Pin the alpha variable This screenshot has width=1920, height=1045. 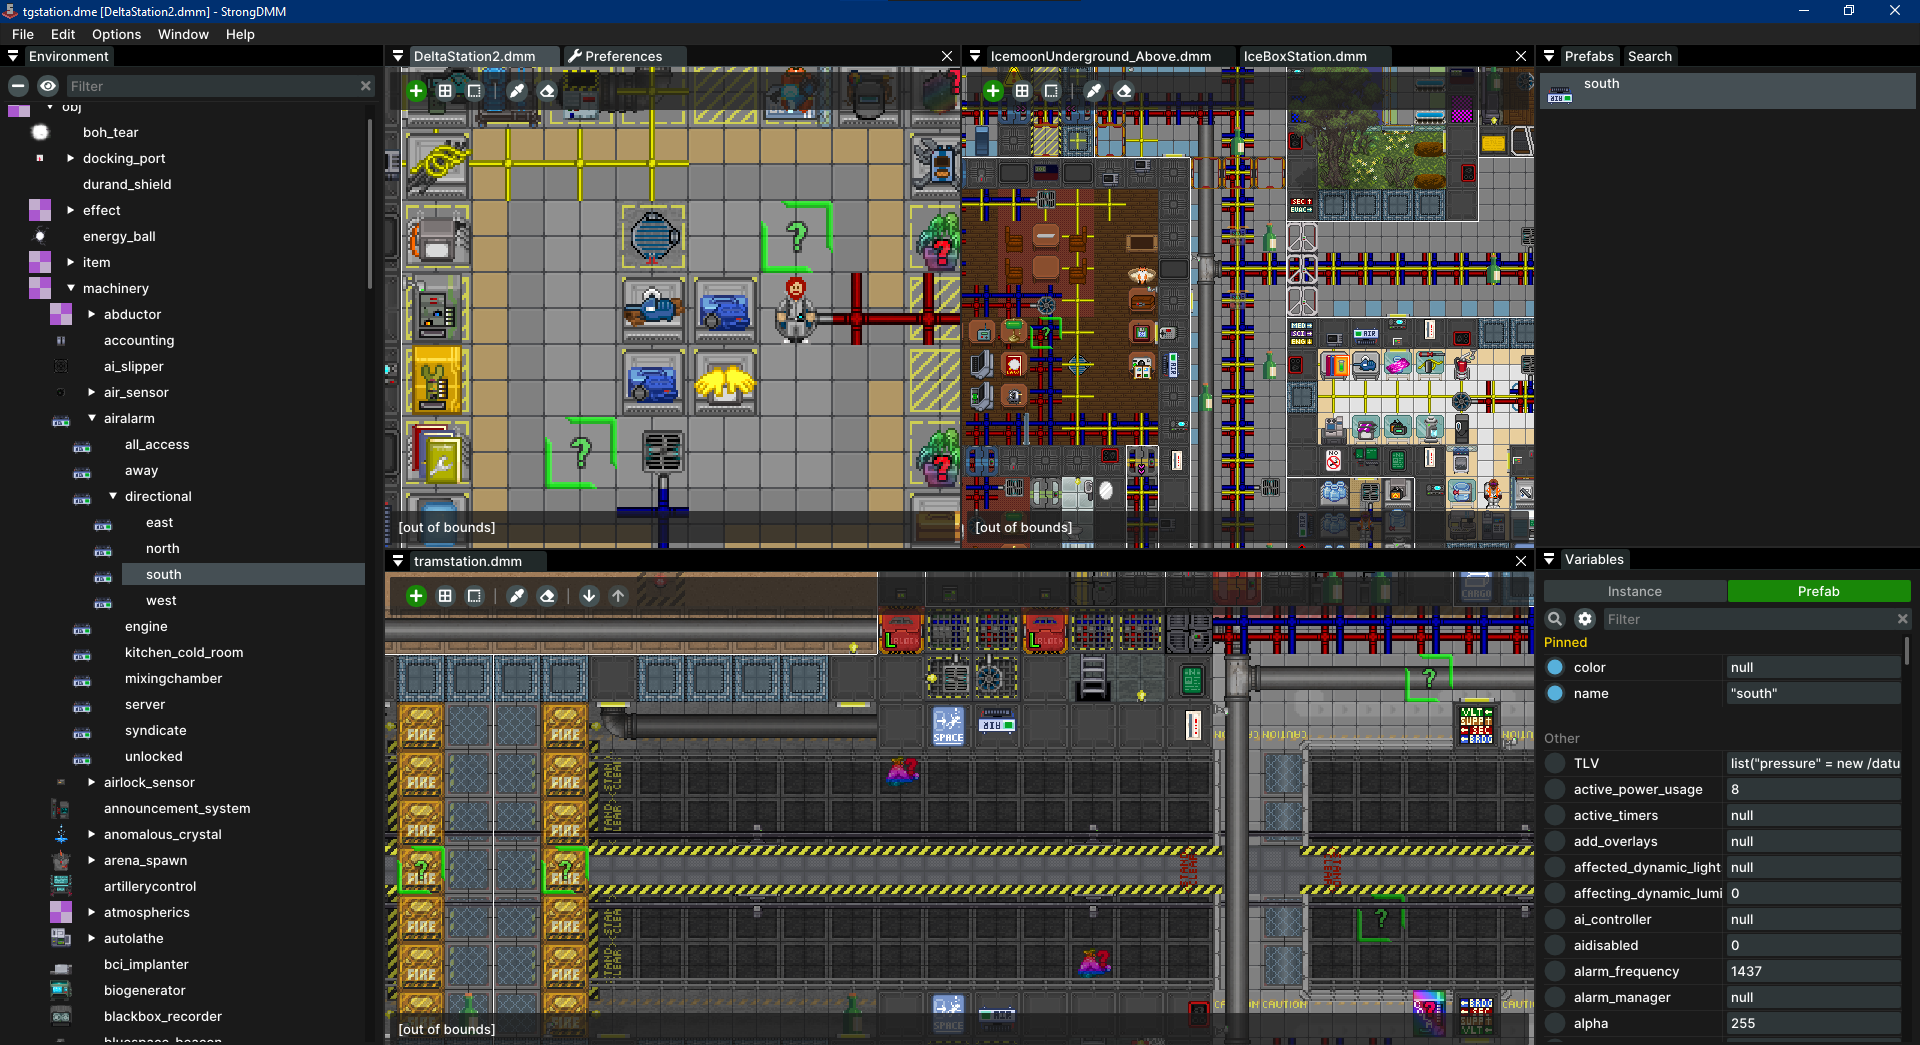[1555, 1023]
